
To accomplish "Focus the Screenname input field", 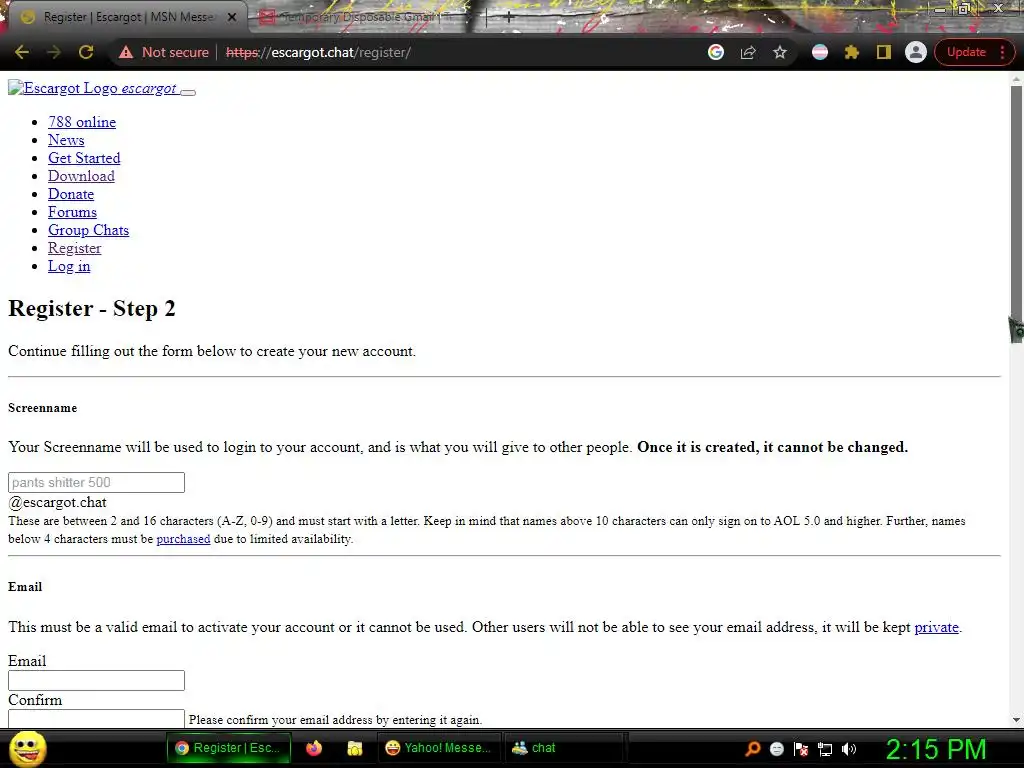I will coord(96,483).
